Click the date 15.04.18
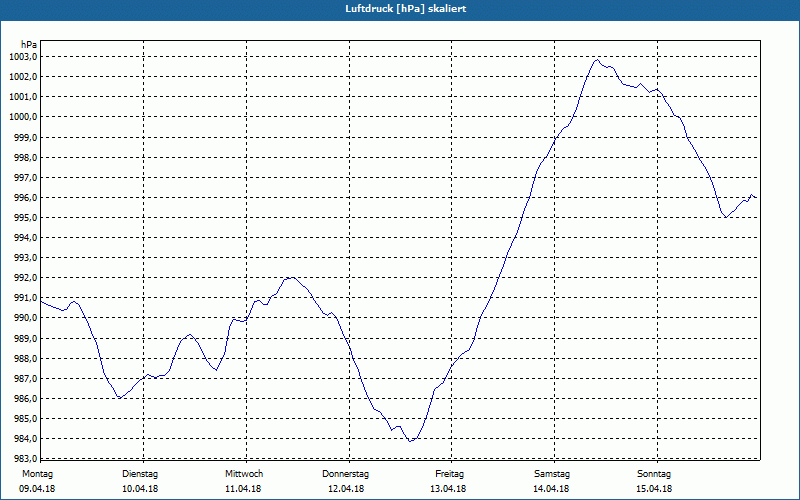The height and width of the screenshot is (500, 800). (654, 489)
